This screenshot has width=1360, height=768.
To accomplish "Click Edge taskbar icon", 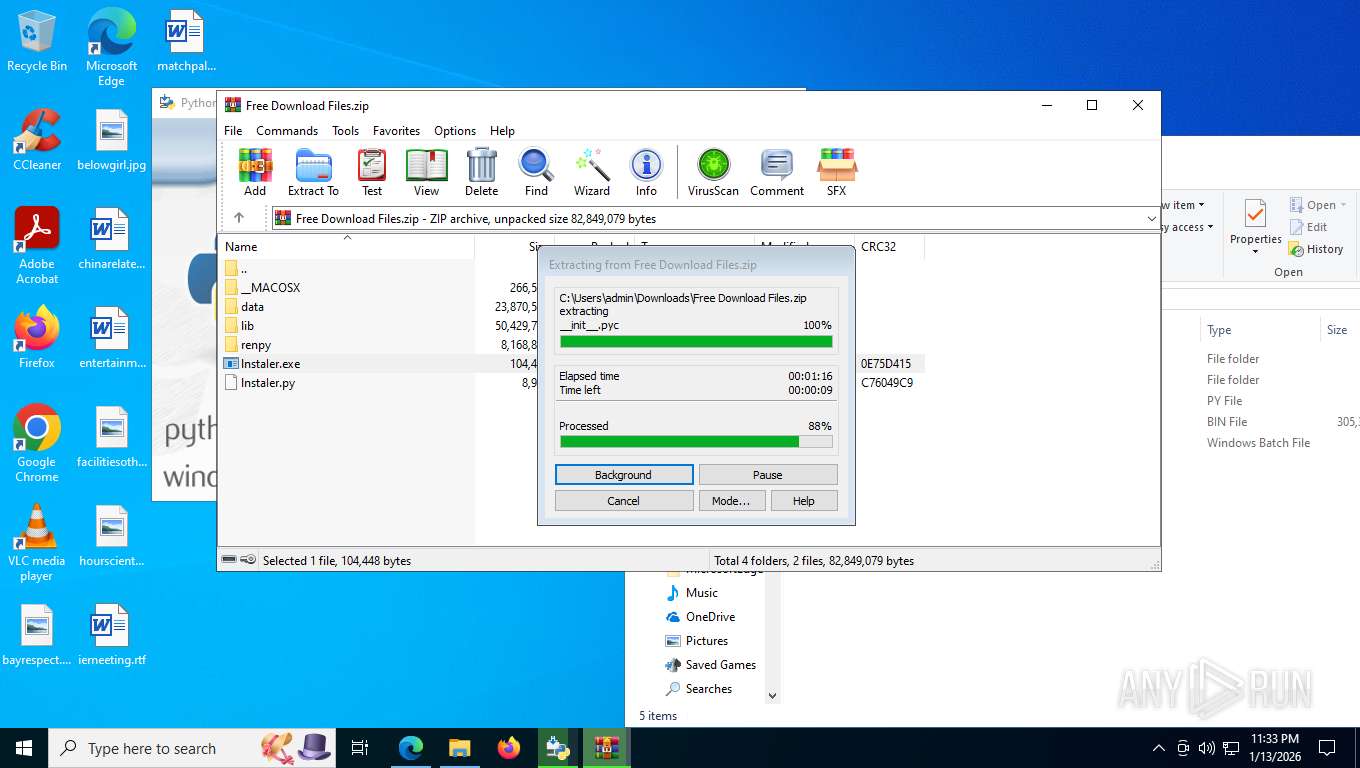I will click(x=411, y=747).
